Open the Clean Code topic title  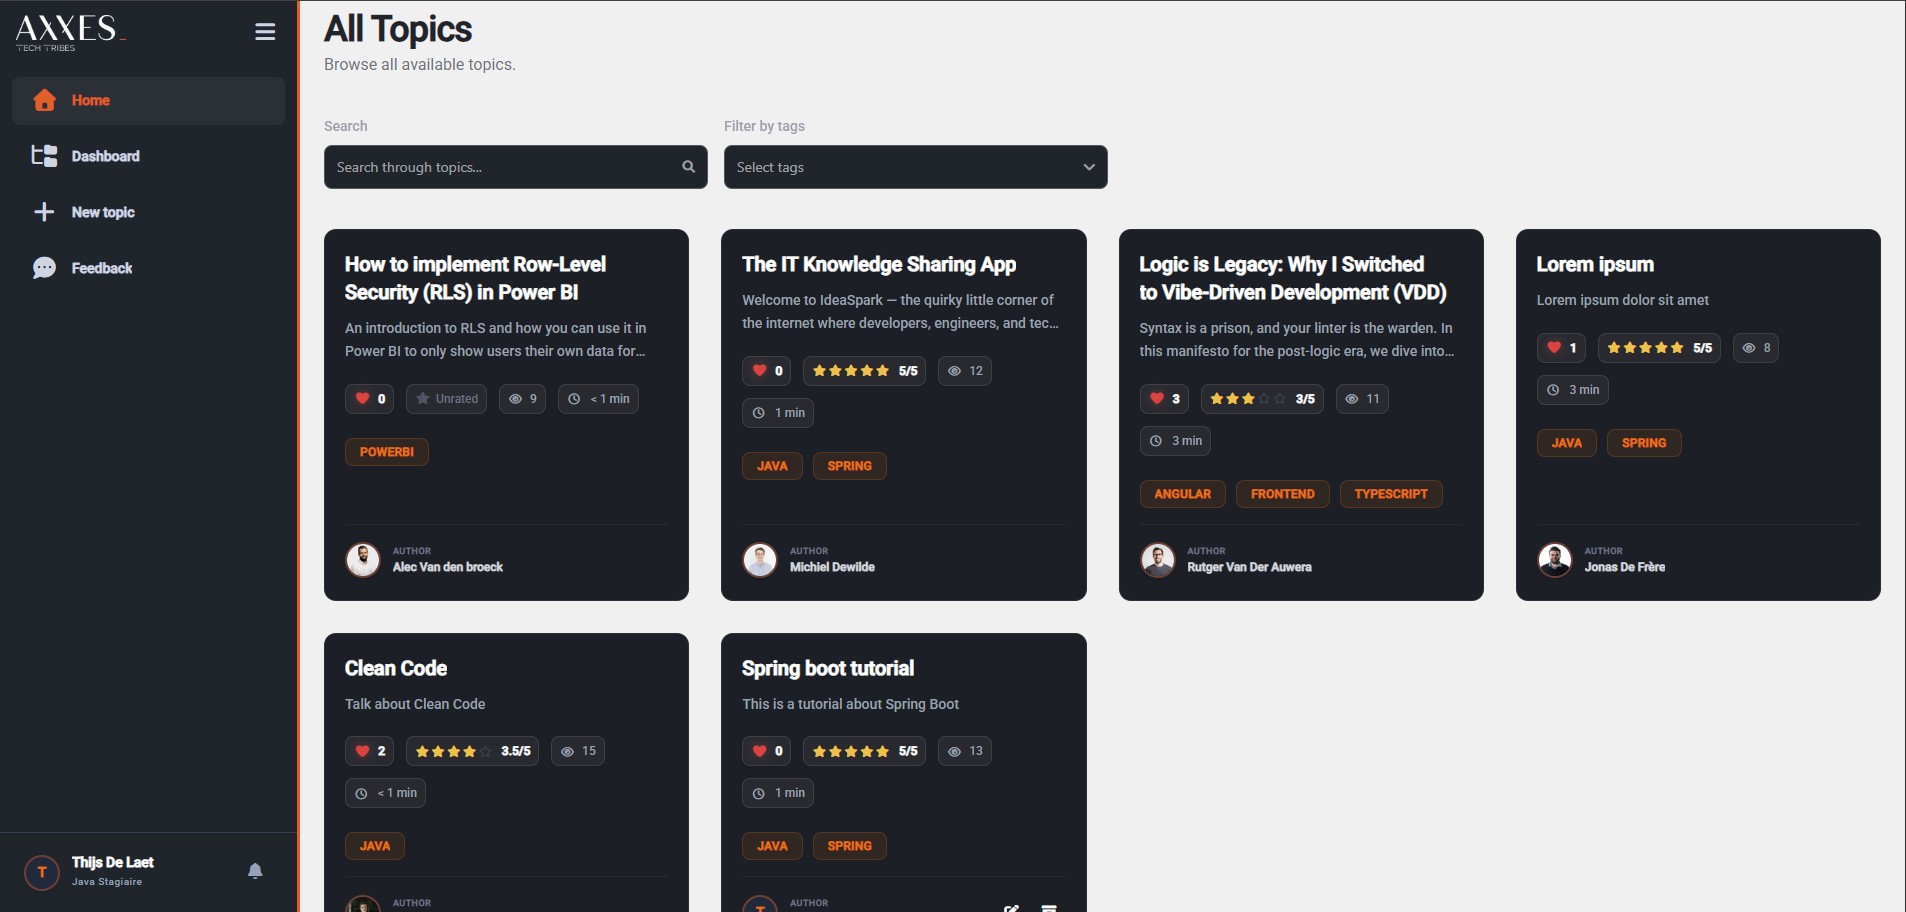(396, 668)
